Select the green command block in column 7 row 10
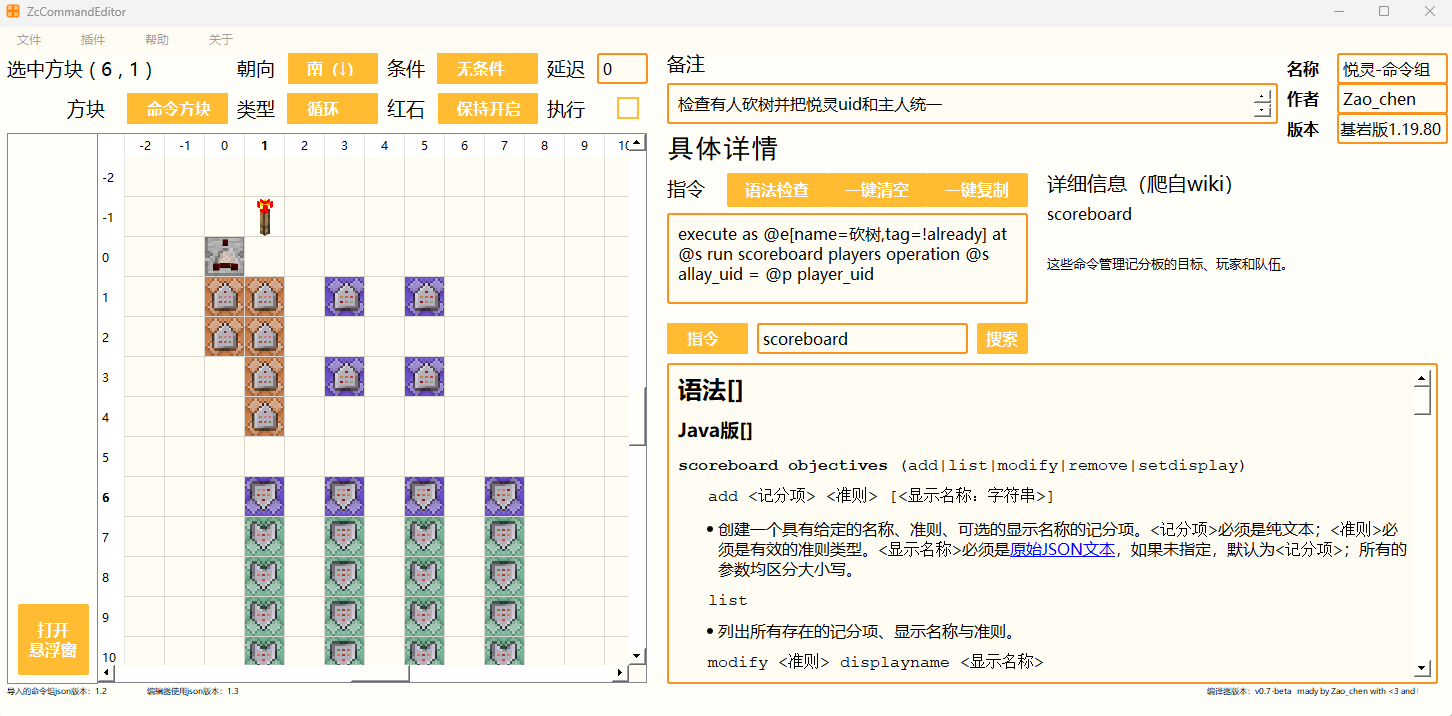Screen dimensions: 1452x716 click(504, 650)
